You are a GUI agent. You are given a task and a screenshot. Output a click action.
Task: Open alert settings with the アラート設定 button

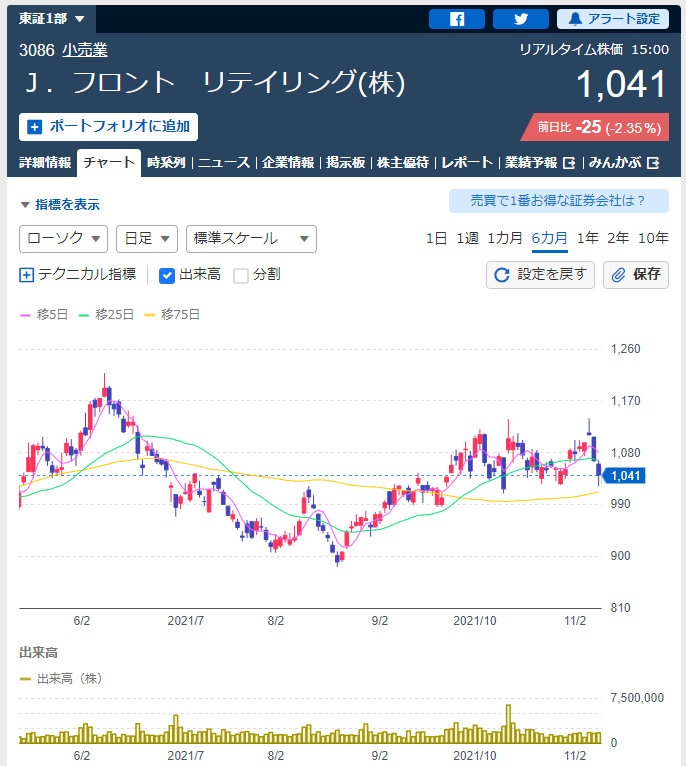[x=613, y=19]
